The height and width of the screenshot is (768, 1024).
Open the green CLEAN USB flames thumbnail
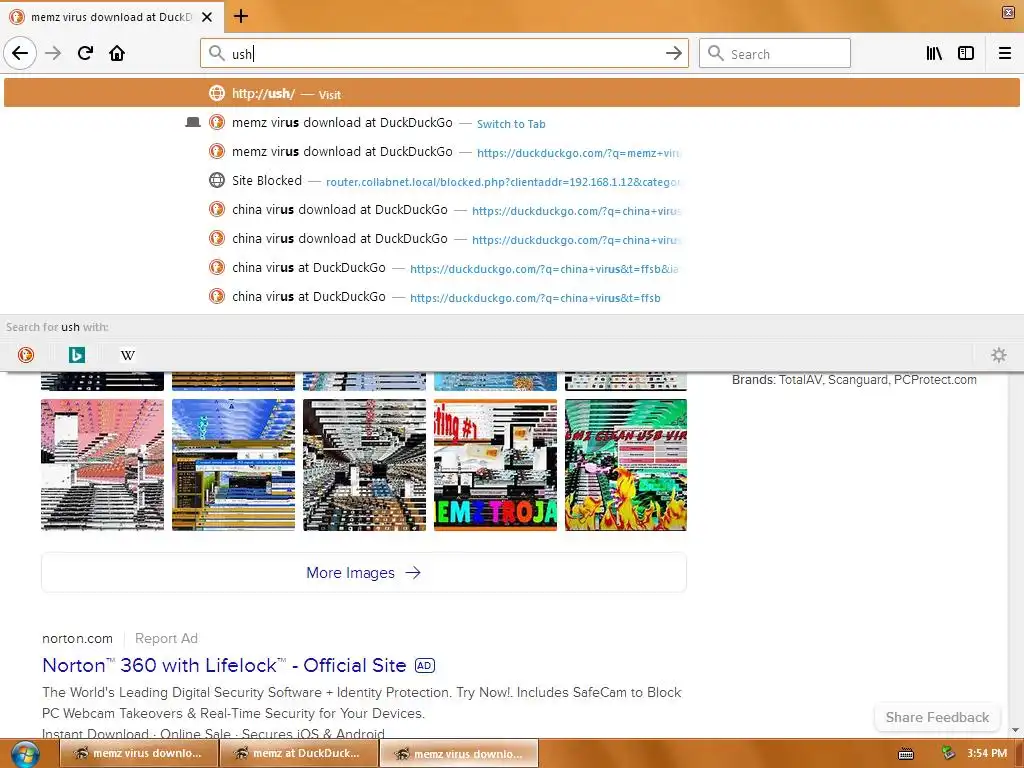(x=626, y=464)
